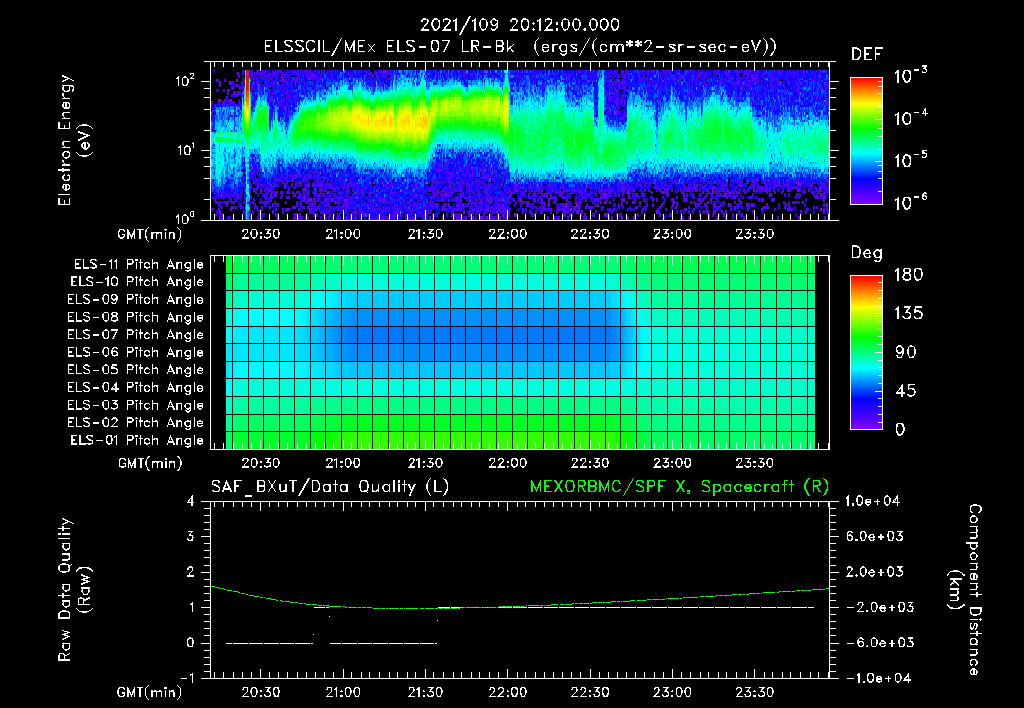Click the GMT(min) label under the pitch angle panel
The width and height of the screenshot is (1024, 708).
click(150, 464)
